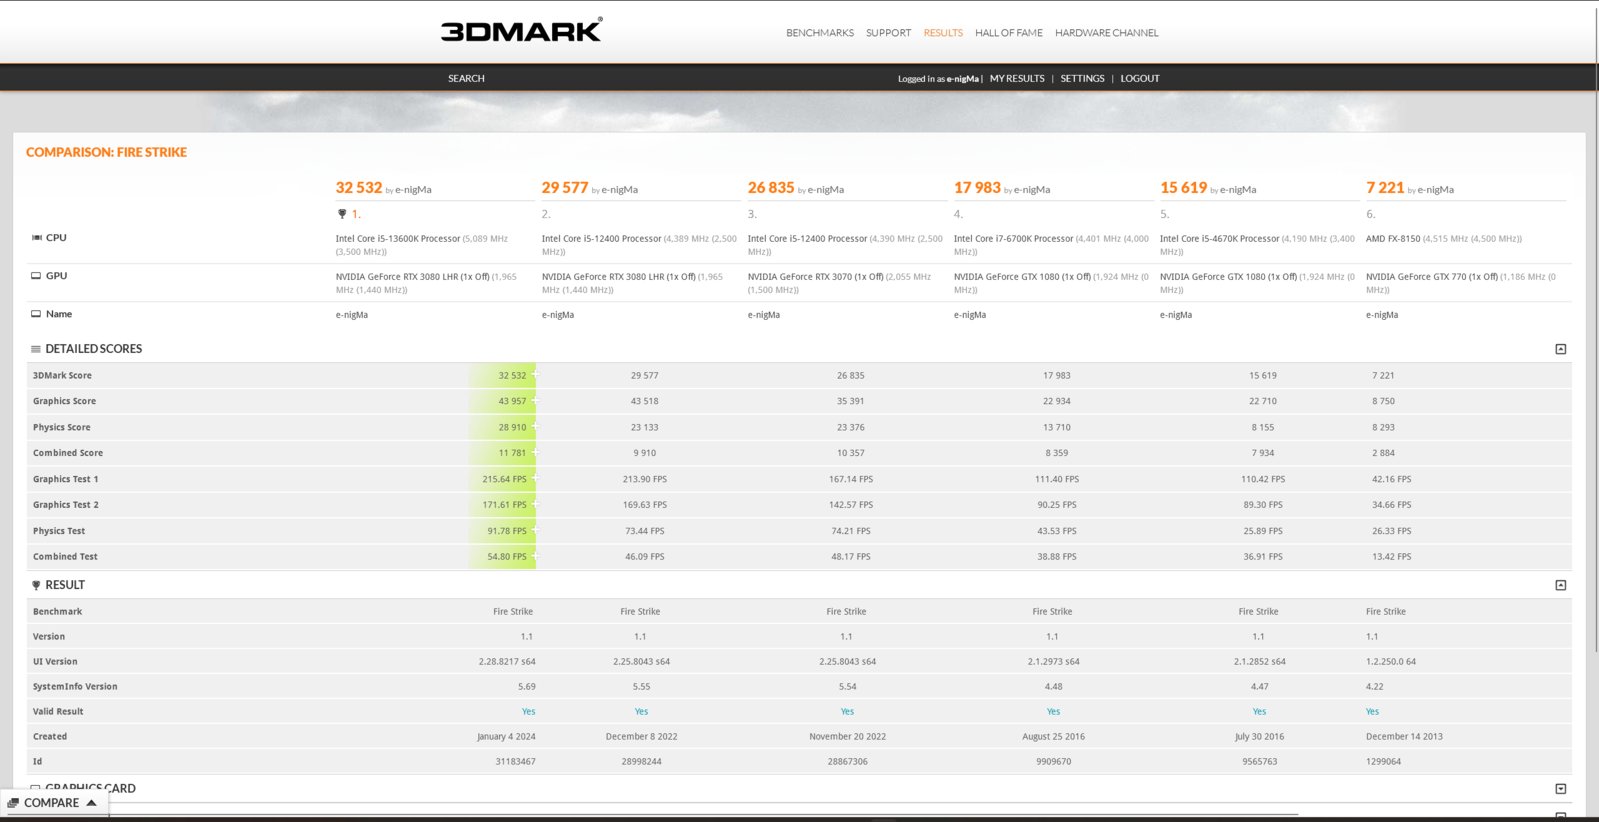Open account Settings
The height and width of the screenshot is (822, 1599).
tap(1082, 78)
